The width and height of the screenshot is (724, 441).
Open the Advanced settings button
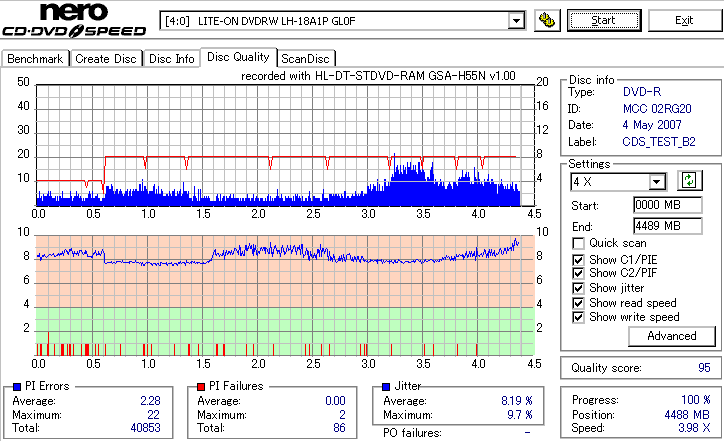(x=671, y=336)
